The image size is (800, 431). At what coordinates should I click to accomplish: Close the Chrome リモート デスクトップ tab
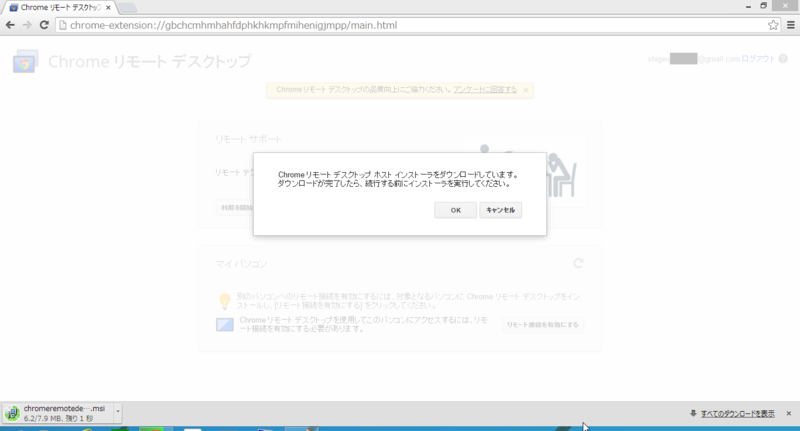click(108, 8)
